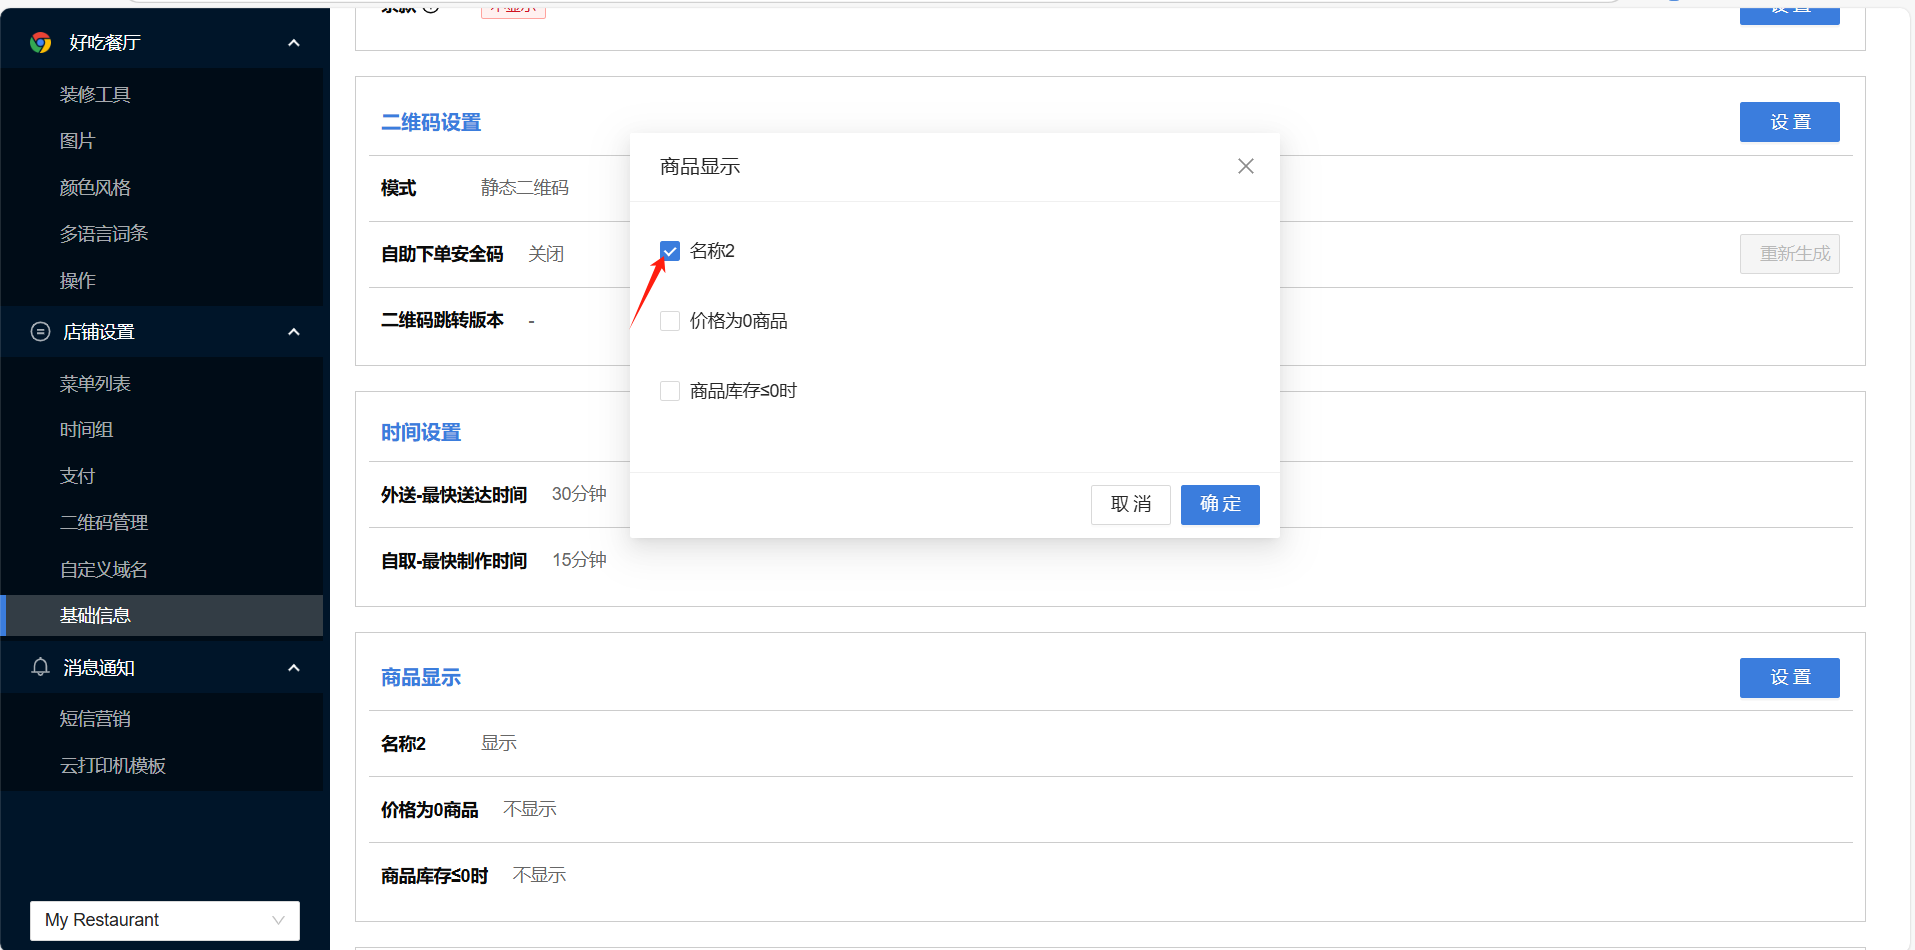
Task: Click 设置 button for 商品显示 section
Action: click(1790, 678)
